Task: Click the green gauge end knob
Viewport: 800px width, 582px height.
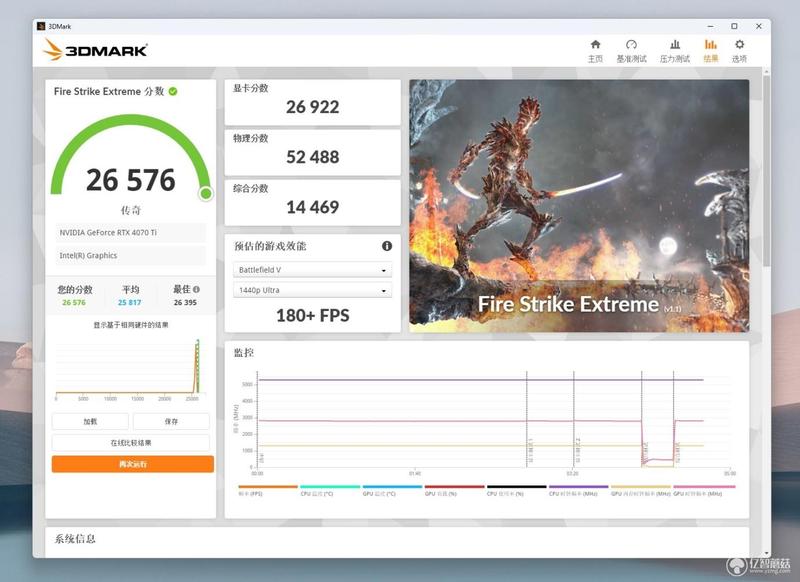Action: (206, 193)
